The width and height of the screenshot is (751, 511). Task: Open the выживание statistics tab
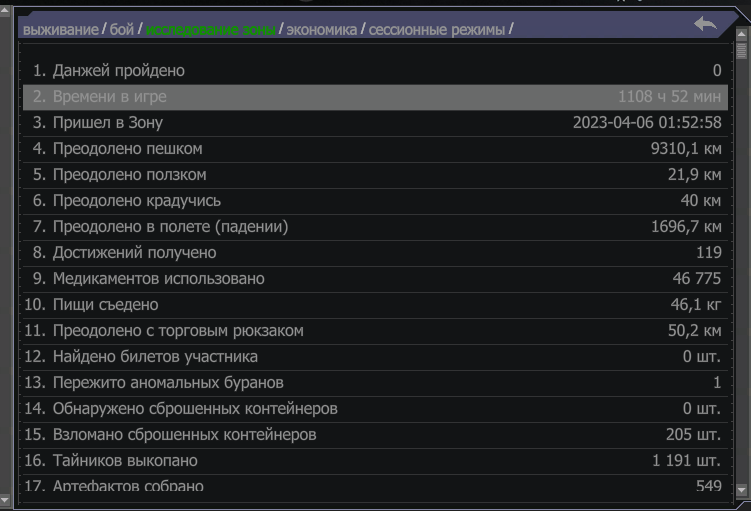(61, 30)
